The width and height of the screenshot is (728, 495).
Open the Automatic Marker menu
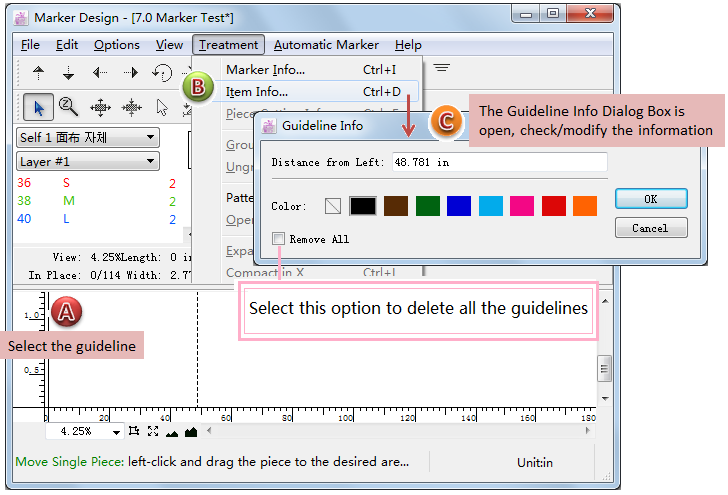click(x=326, y=45)
